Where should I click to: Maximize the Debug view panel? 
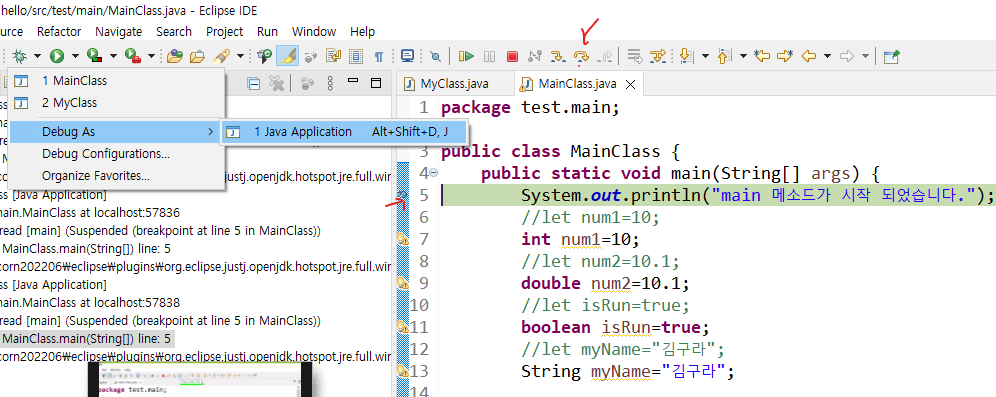click(375, 83)
